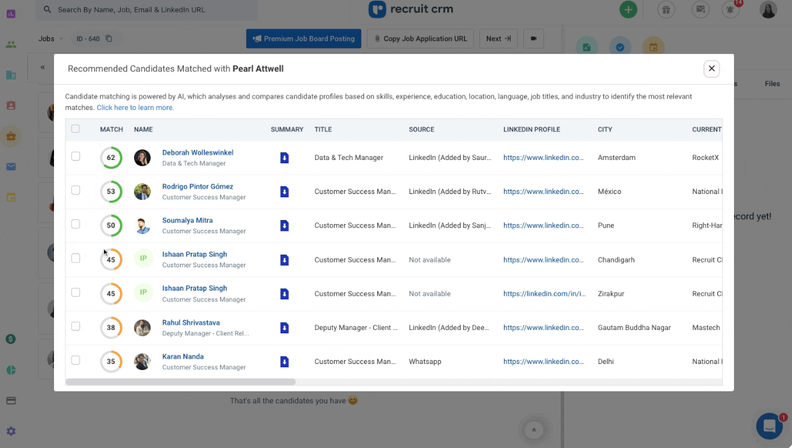This screenshot has width=792, height=448.
Task: Select checkbox for Rahul Shrivastava
Action: (75, 326)
